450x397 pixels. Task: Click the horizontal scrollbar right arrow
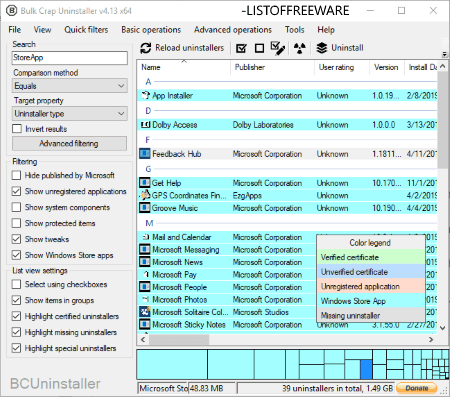coord(431,339)
